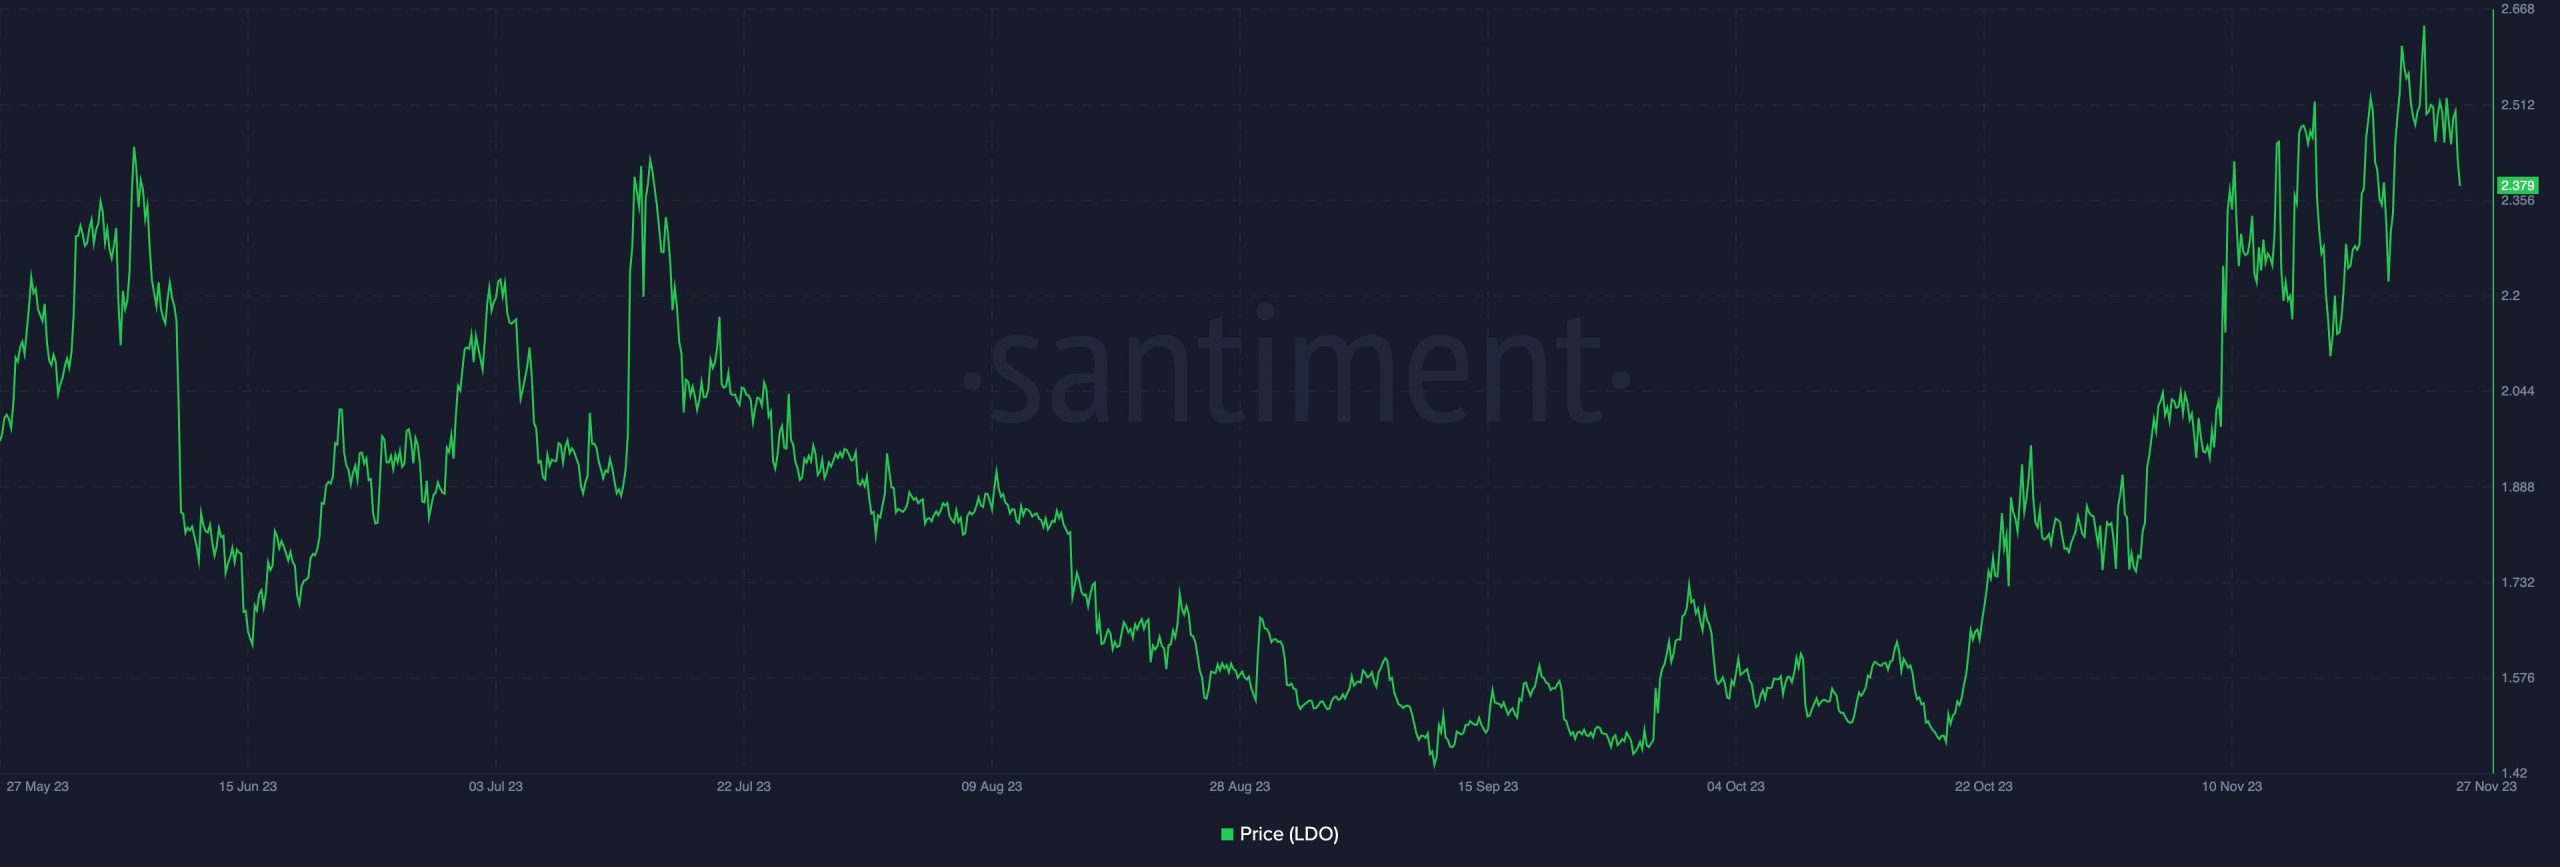2560x867 pixels.
Task: Click the 09 Aug 23 date label
Action: click(992, 786)
